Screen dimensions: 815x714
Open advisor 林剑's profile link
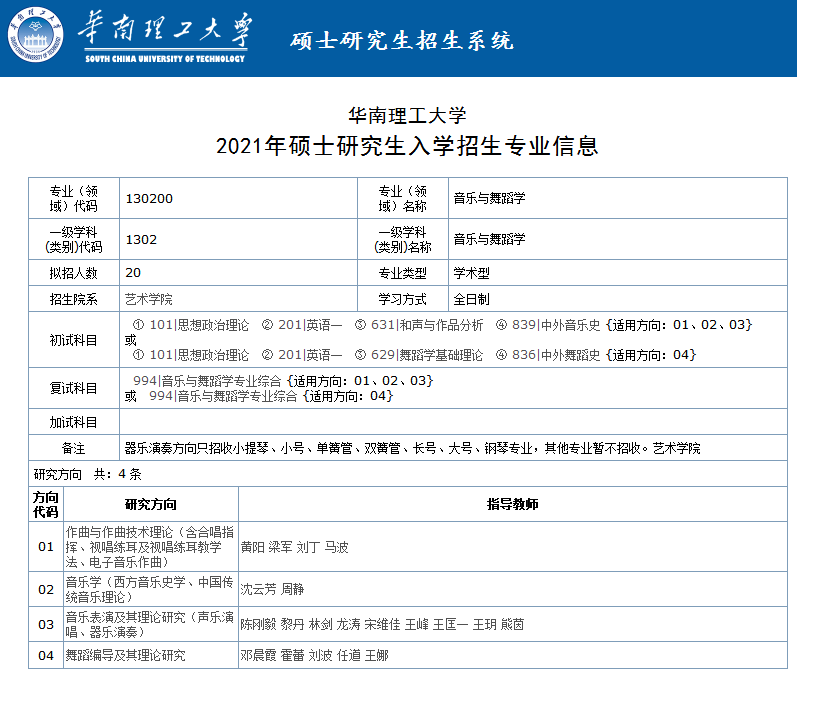click(320, 625)
